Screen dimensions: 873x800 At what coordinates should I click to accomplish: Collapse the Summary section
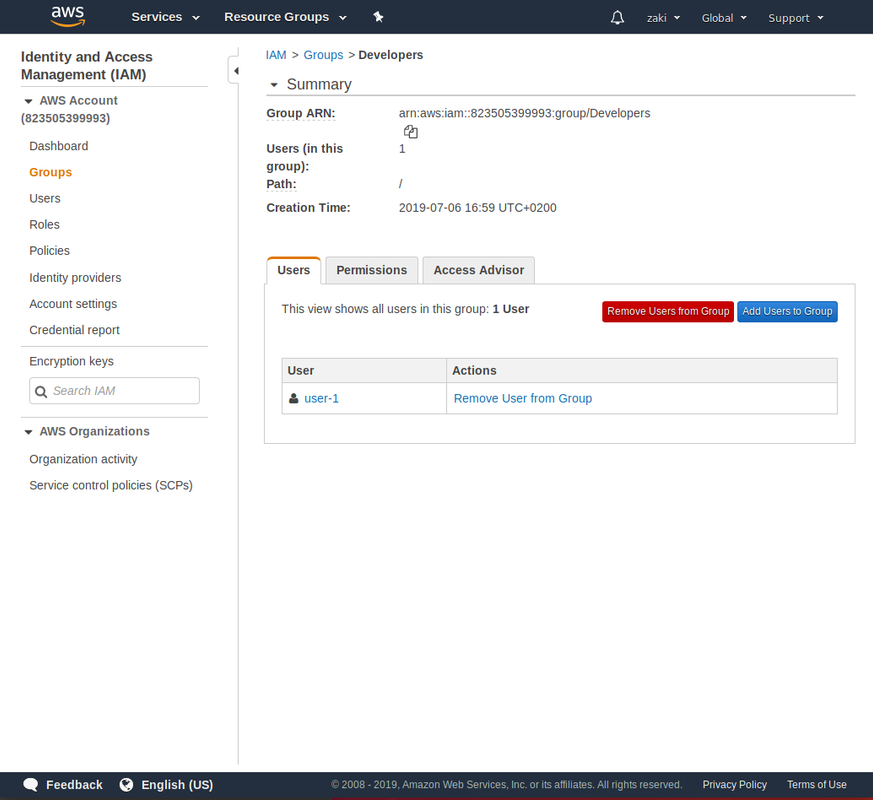273,85
